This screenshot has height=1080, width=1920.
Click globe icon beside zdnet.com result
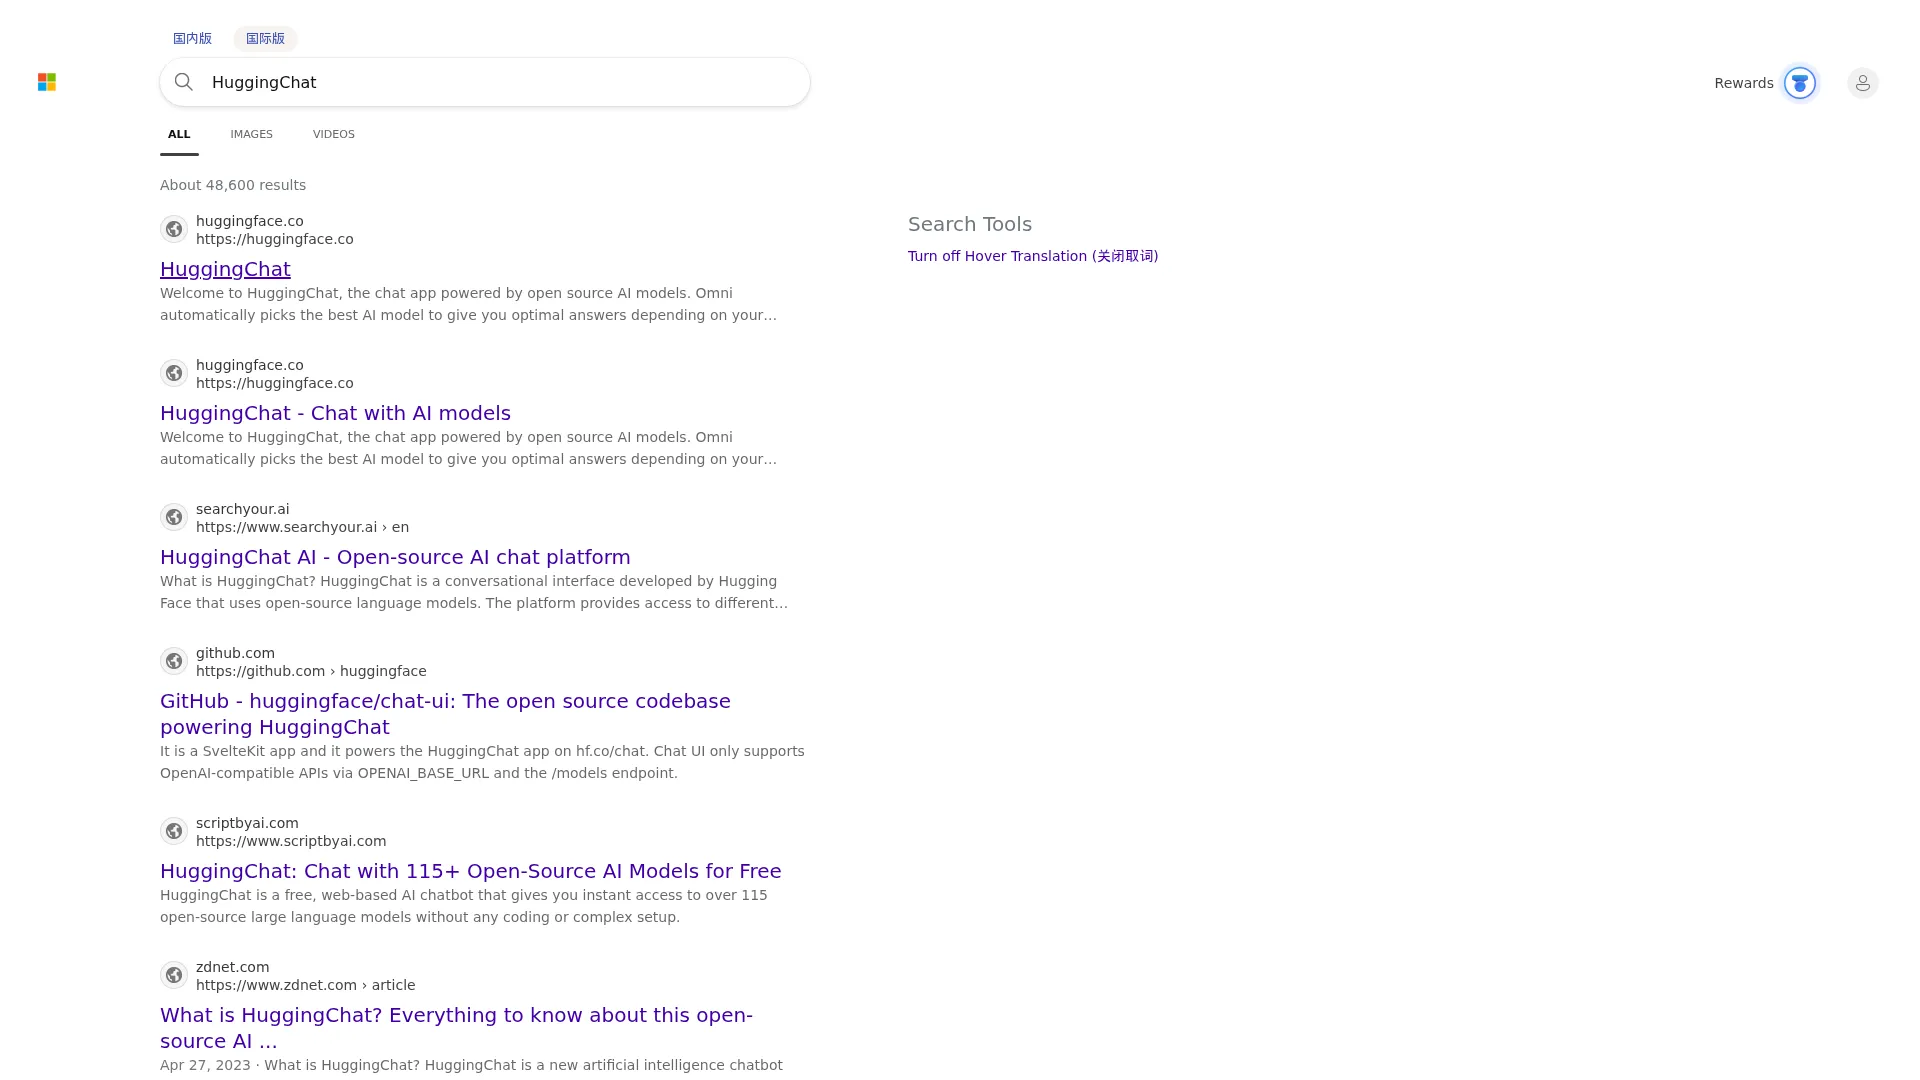point(174,975)
